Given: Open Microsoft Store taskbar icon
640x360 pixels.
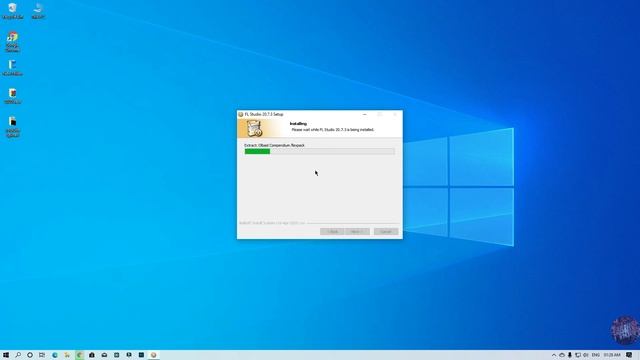Looking at the screenshot, I should click(92, 355).
